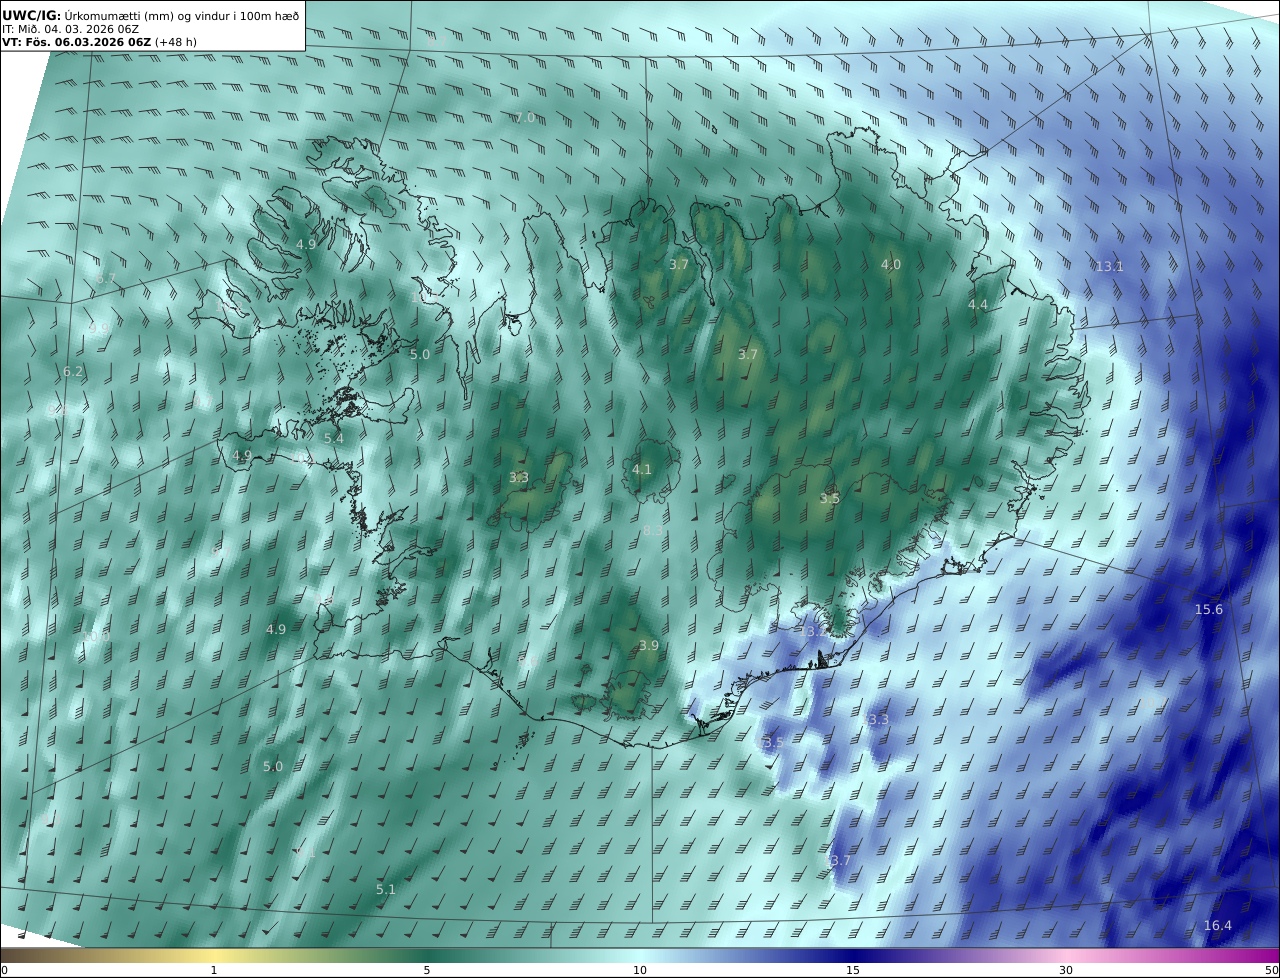The height and width of the screenshot is (978, 1280).
Task: Select the 6.2 precipitation value
Action: [73, 372]
